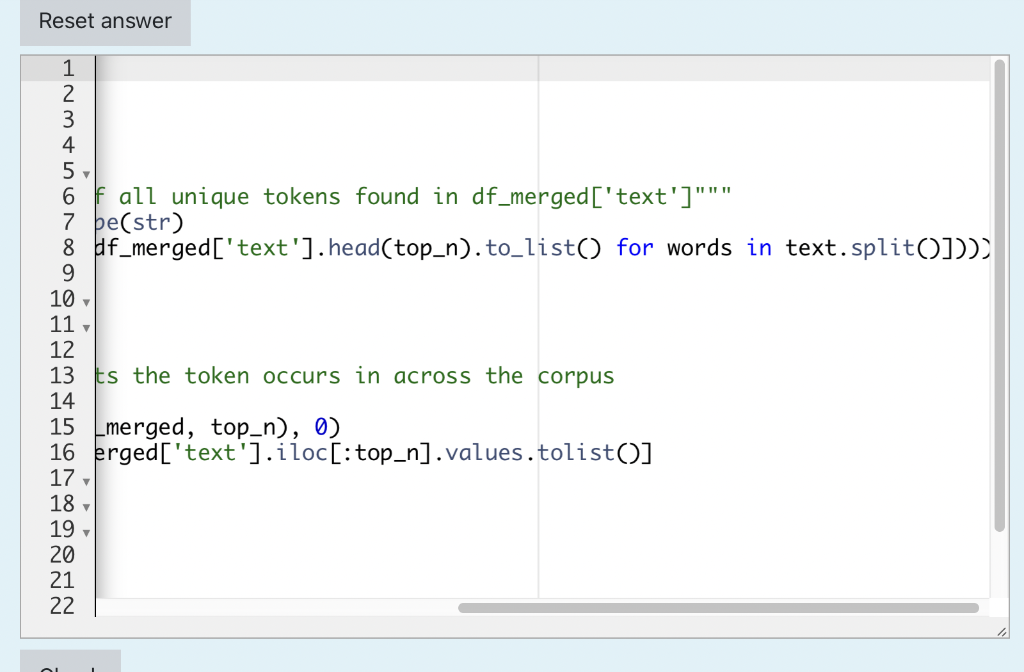Collapse the code fold at line 10
1024x672 pixels.
coord(86,302)
